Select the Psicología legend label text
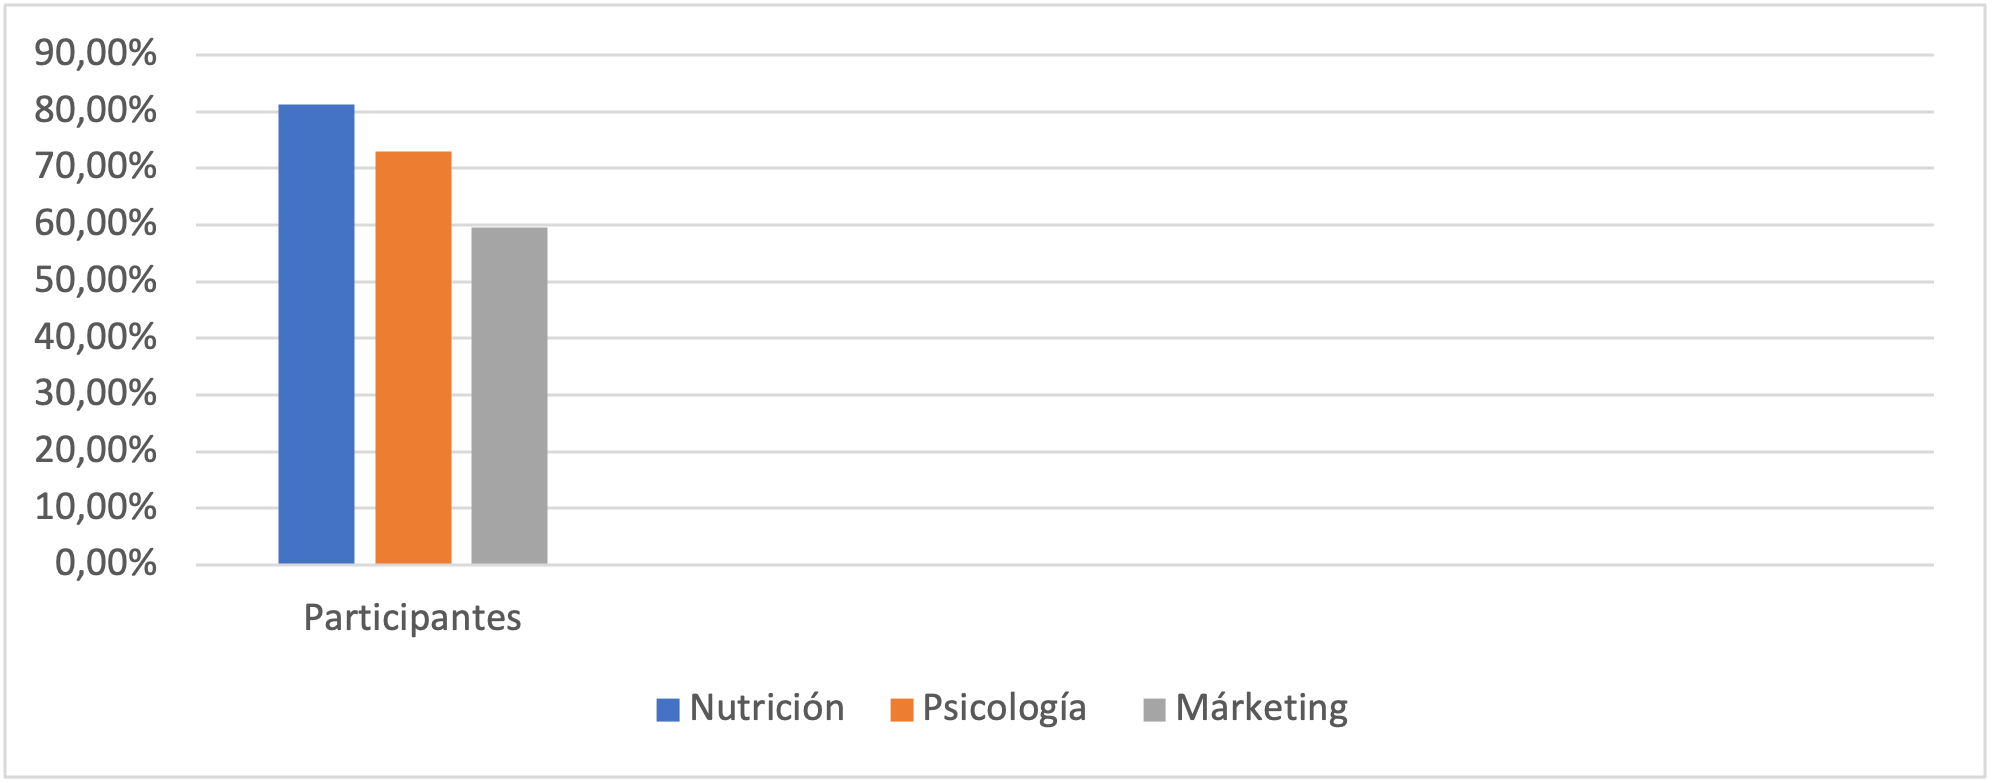1993x783 pixels. (x=1004, y=708)
